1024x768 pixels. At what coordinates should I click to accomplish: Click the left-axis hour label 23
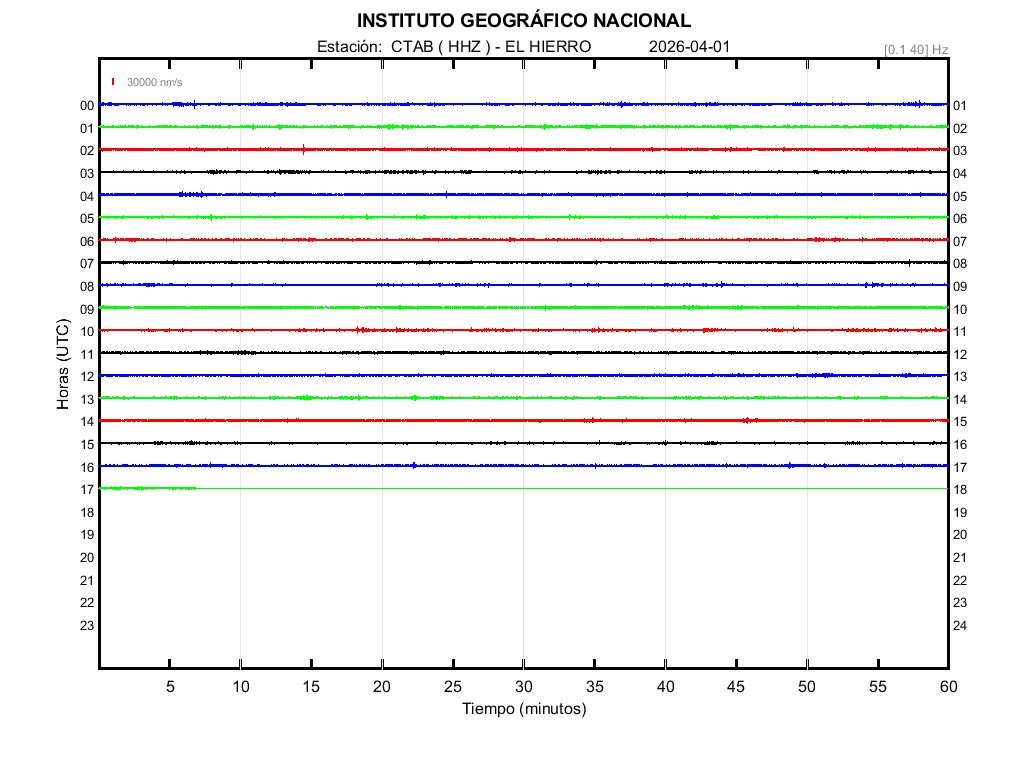(x=87, y=625)
